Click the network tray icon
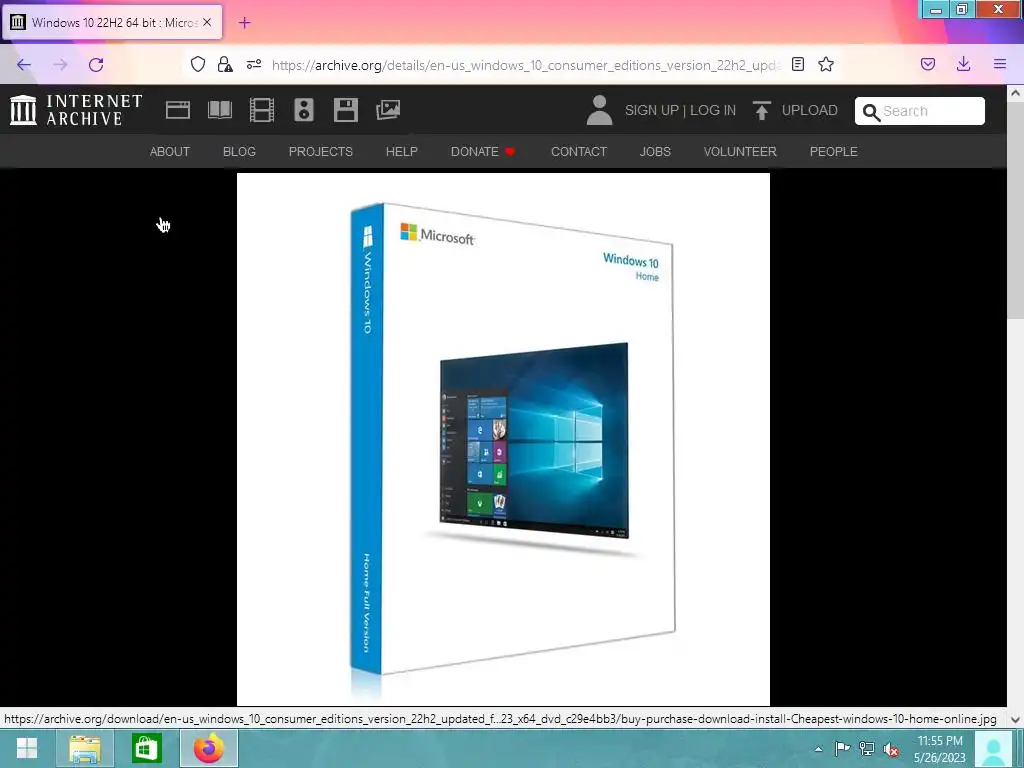1024x768 pixels. tap(867, 748)
